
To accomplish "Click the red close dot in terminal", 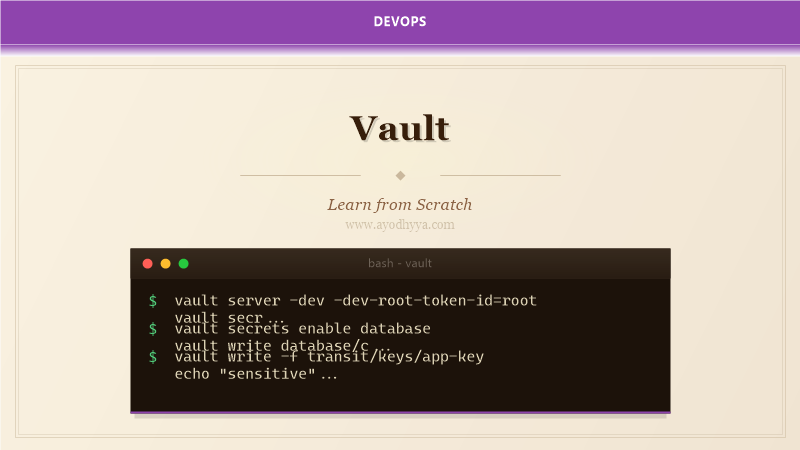I will 147,263.
